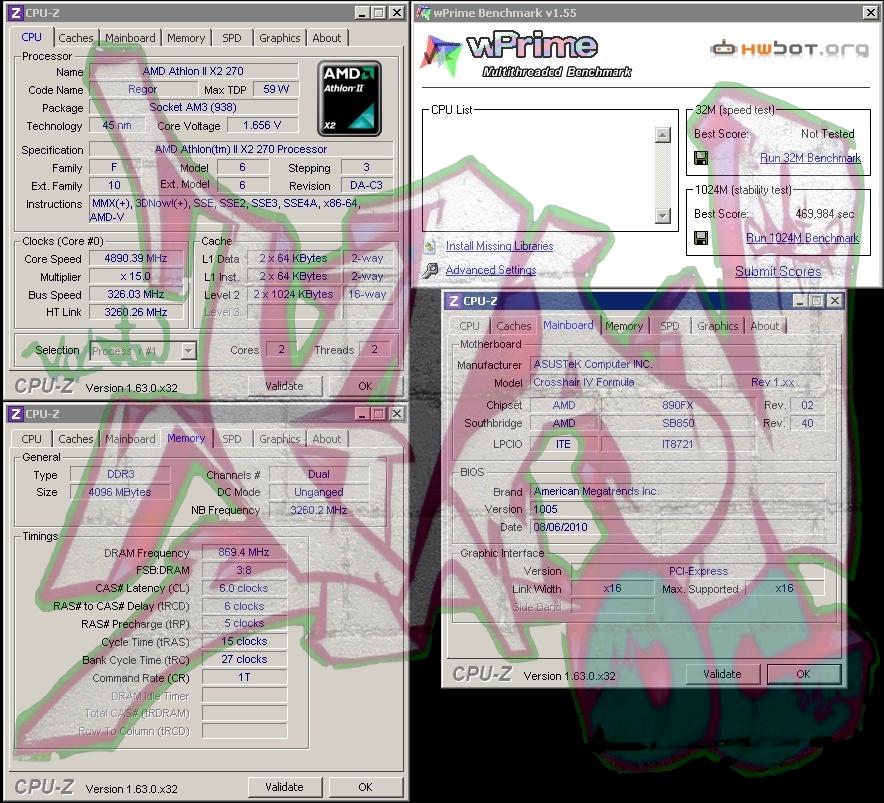Click Submit Scores link

point(778,271)
